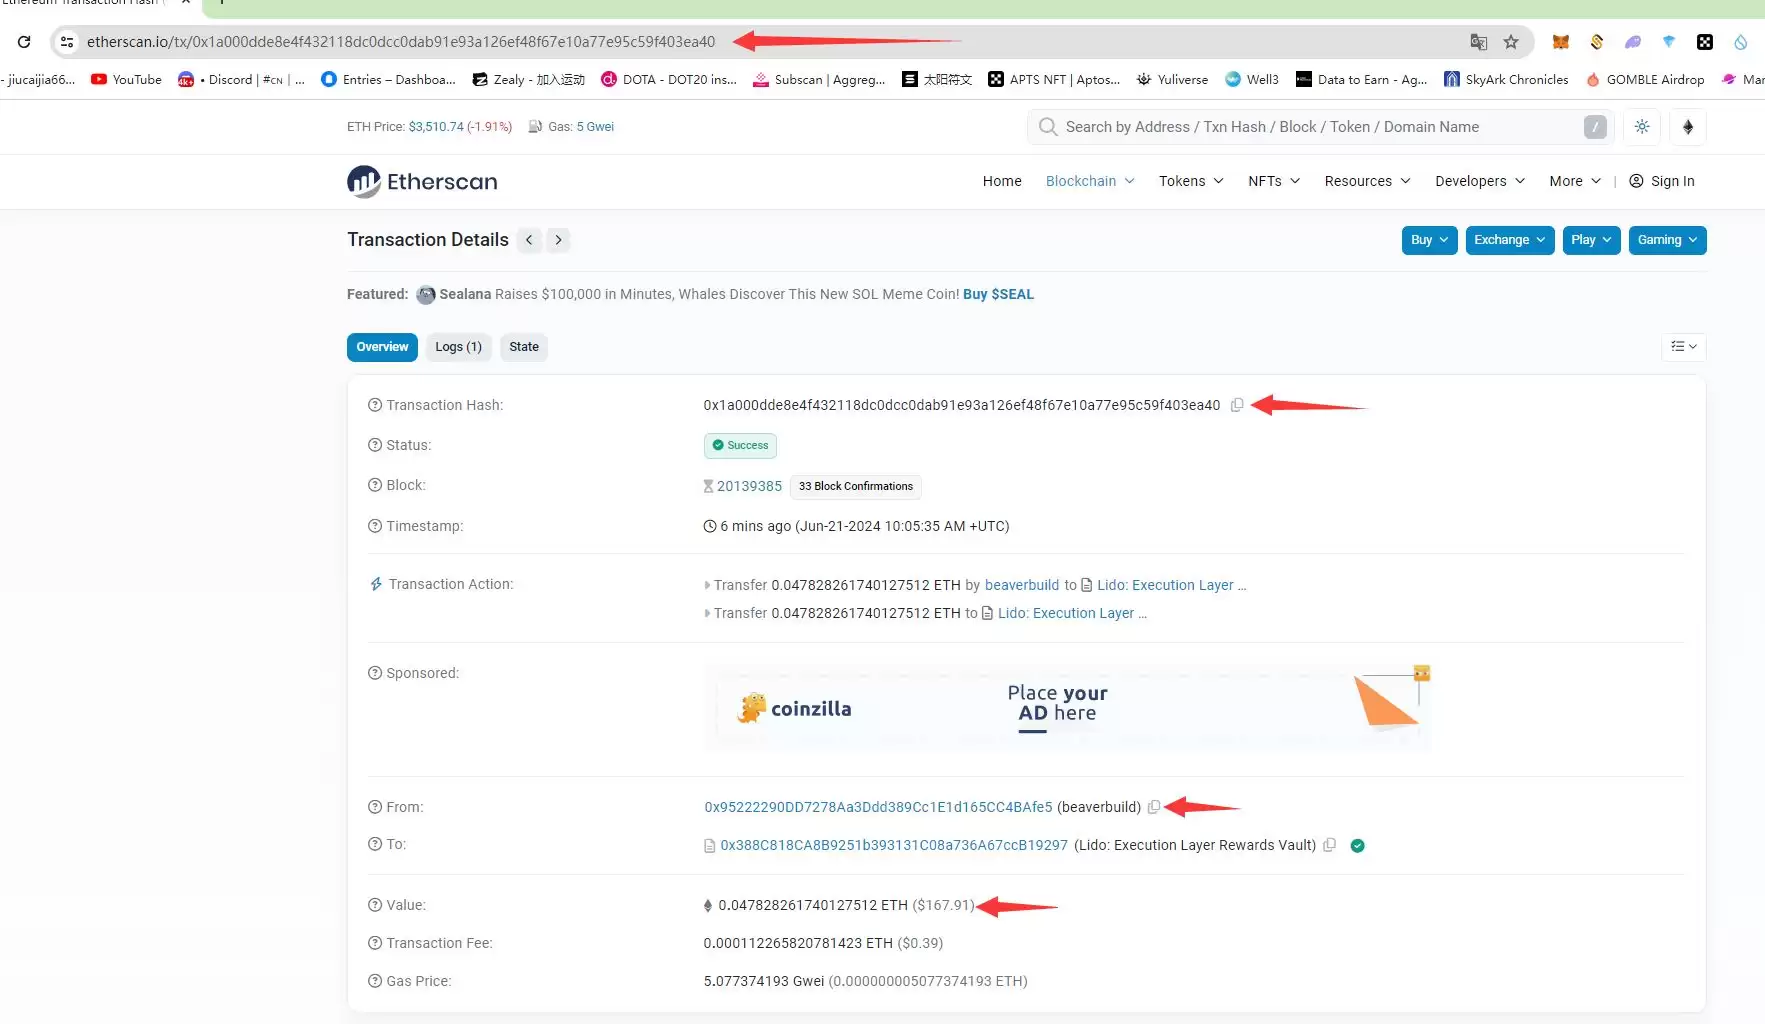Go to previous transaction arrow
This screenshot has height=1024, width=1765.
(529, 240)
